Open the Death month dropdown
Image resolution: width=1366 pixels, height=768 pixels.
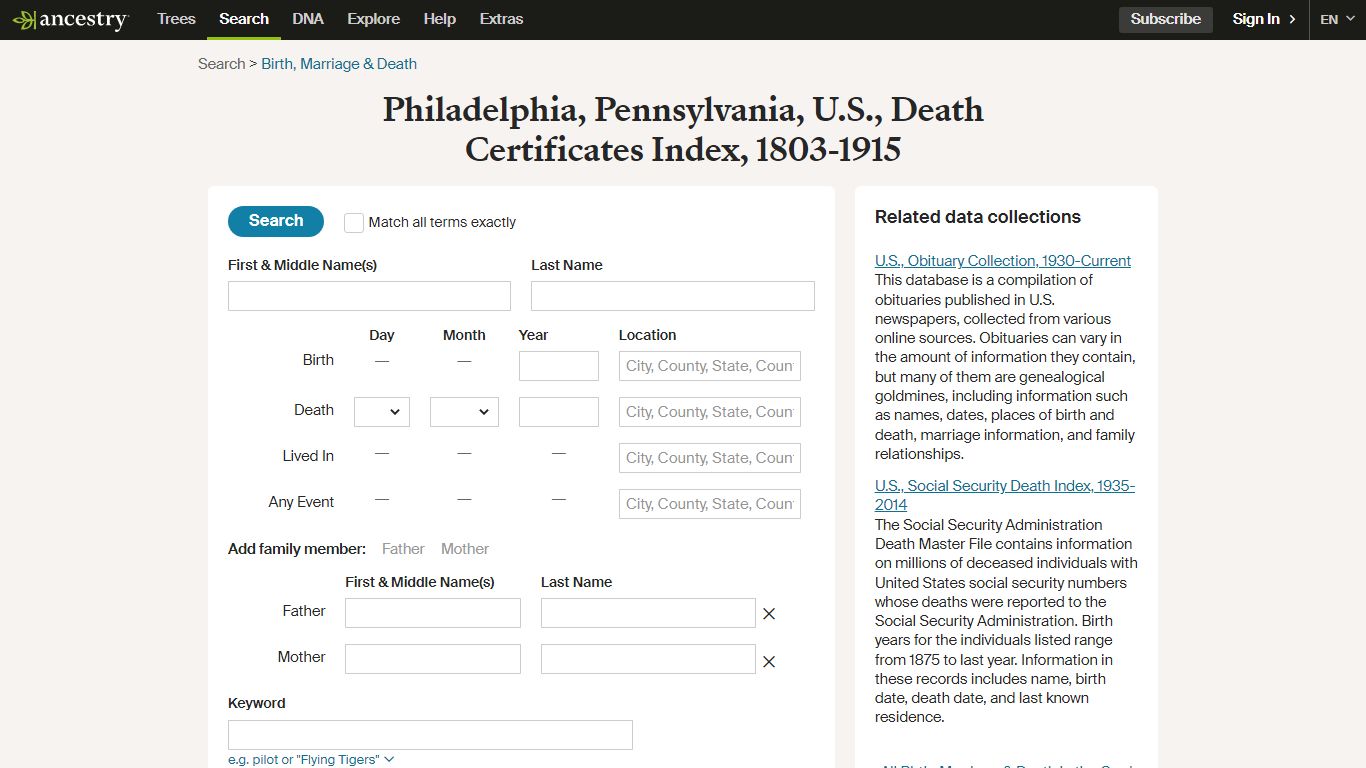coord(464,412)
